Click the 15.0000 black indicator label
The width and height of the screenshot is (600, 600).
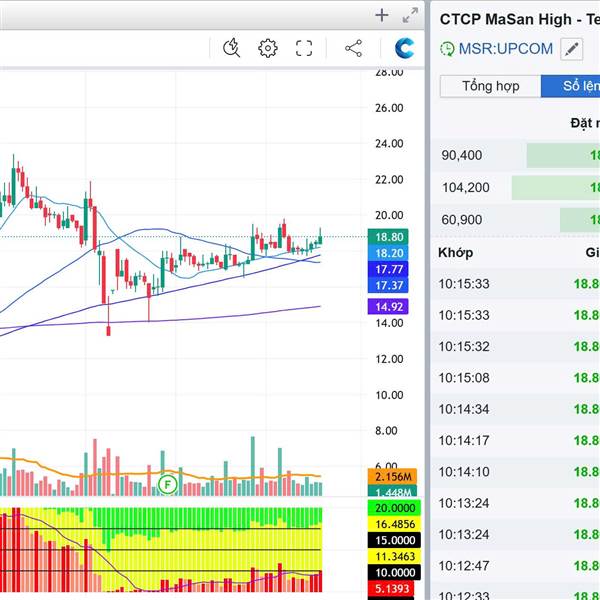(x=394, y=540)
